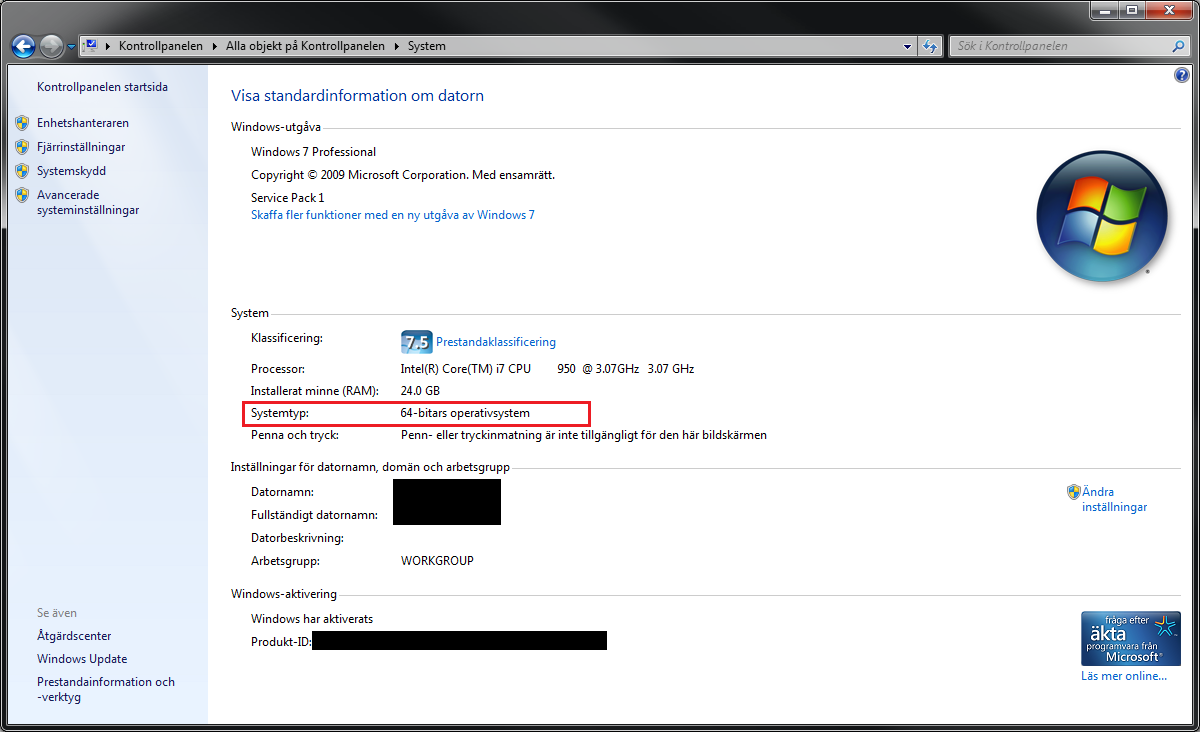Click the WORKGROUP value
Image resolution: width=1200 pixels, height=732 pixels.
coord(437,561)
